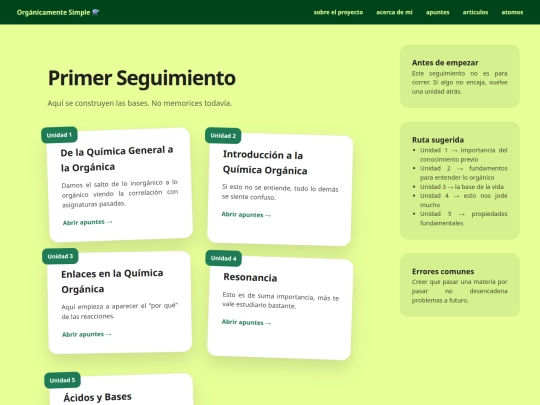Click the 'Damos el salto de lo inorgánico' description
The image size is (540, 405).
(120, 194)
